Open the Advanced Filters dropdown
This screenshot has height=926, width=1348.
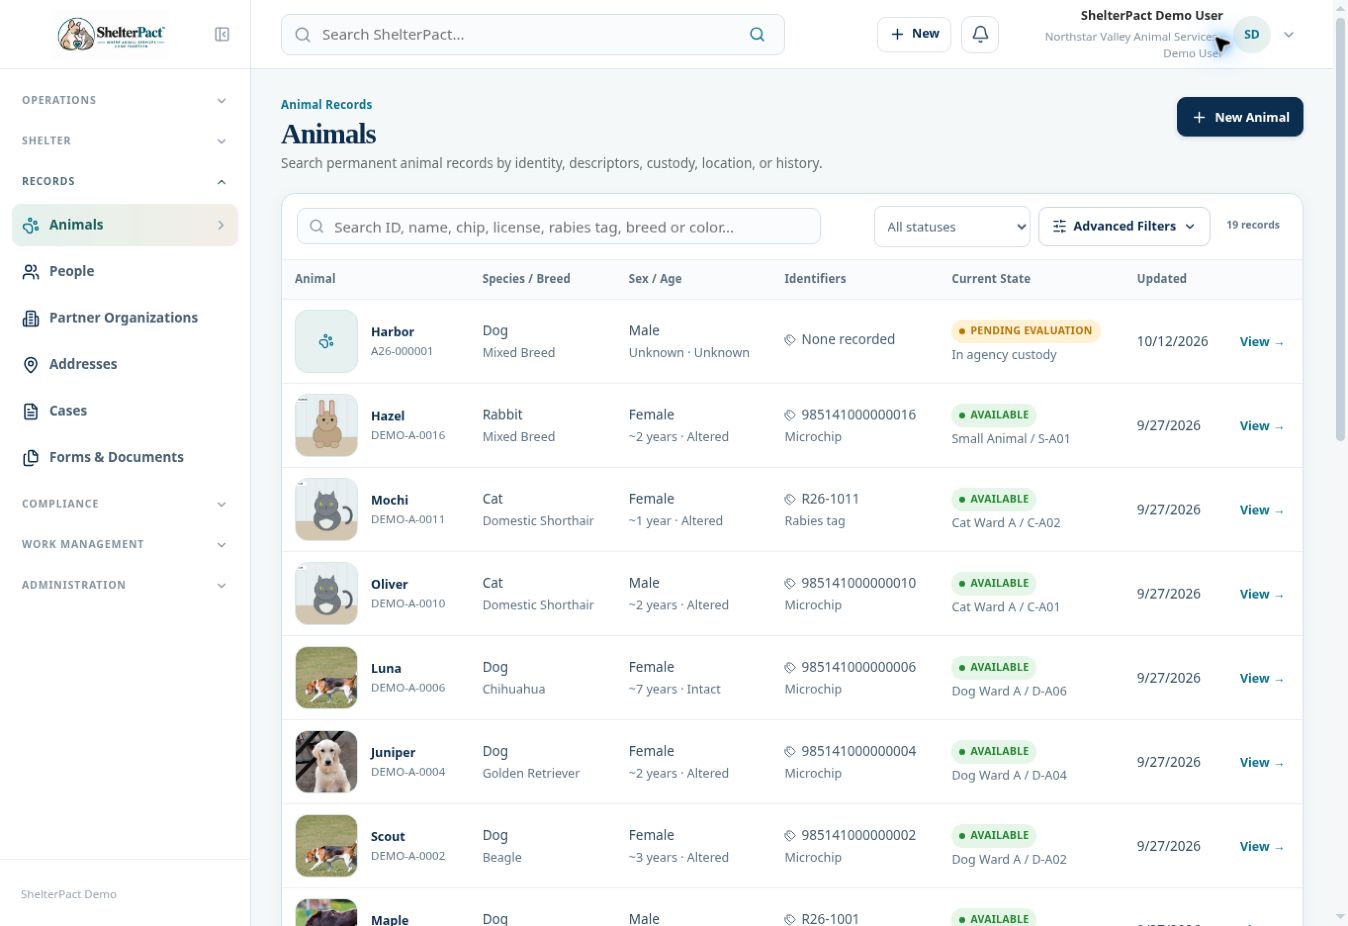point(1124,226)
